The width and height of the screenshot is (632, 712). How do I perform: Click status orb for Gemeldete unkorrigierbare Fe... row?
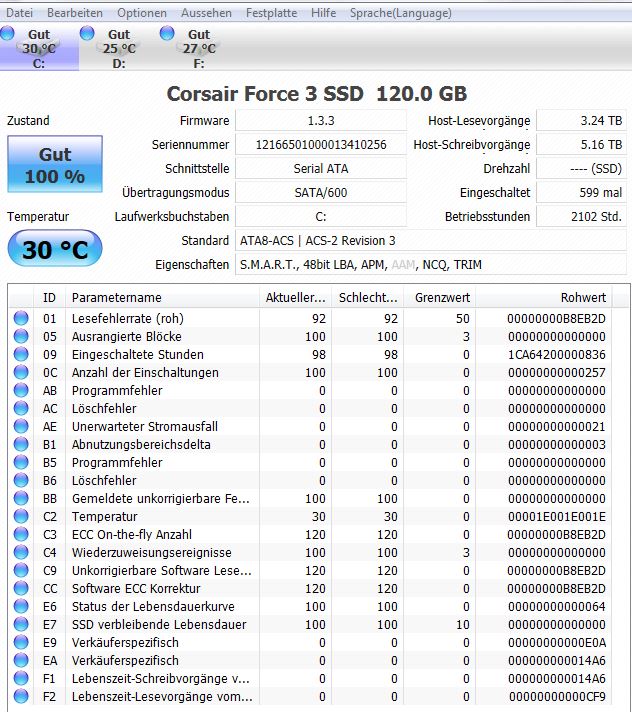[x=21, y=498]
